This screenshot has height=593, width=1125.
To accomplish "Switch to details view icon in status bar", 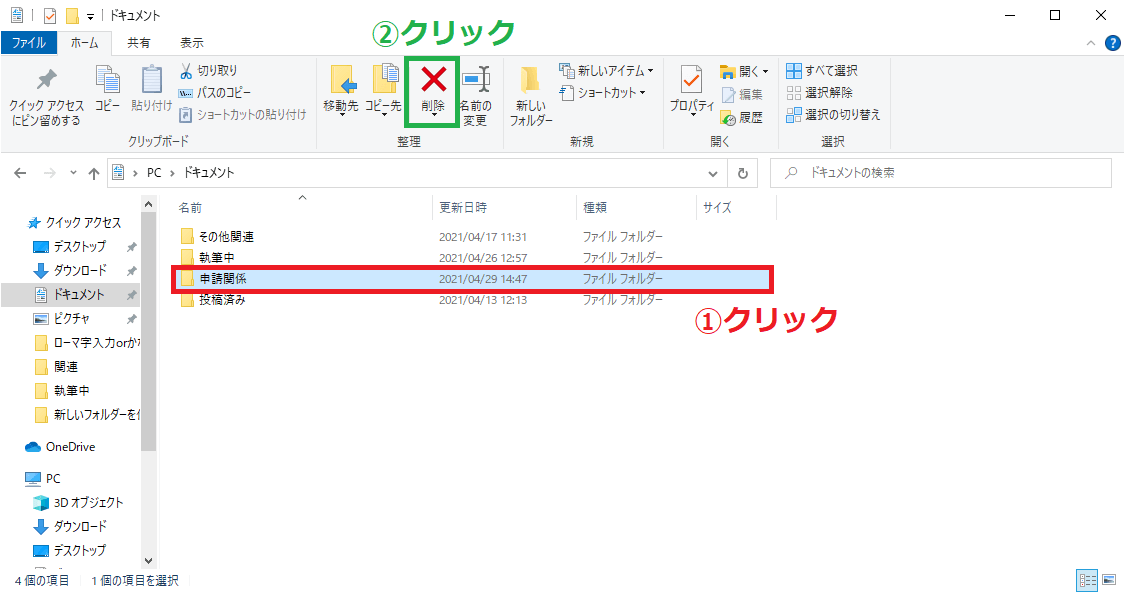I will click(1088, 580).
